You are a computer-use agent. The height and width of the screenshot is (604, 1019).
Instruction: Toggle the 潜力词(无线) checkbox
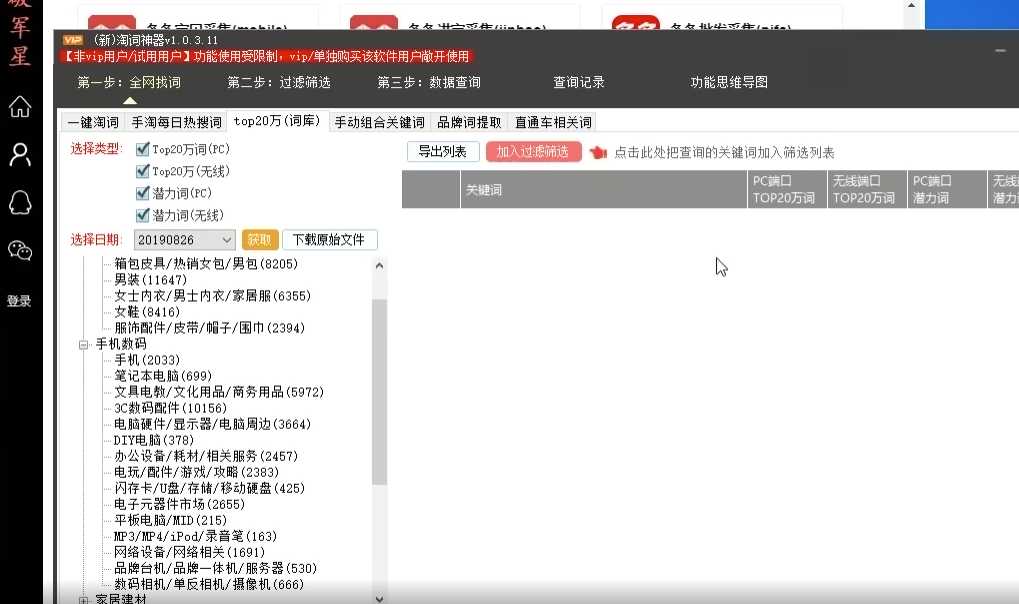[x=142, y=215]
